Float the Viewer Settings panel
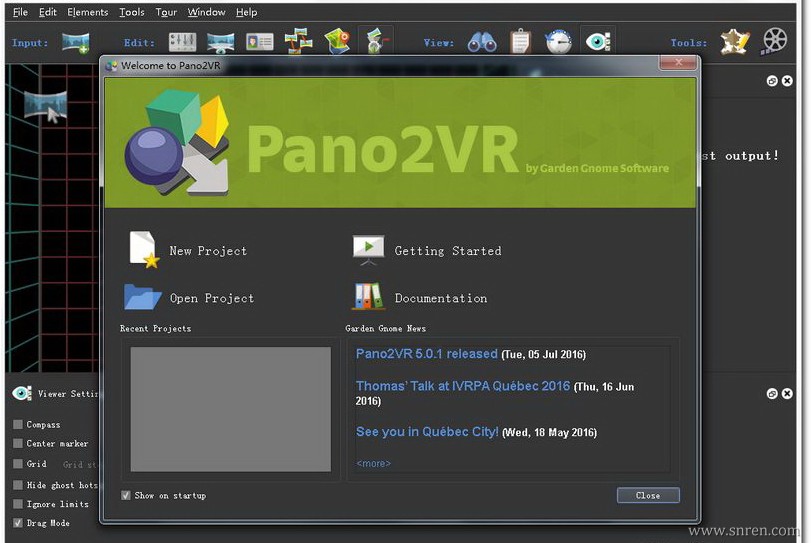The width and height of the screenshot is (811, 543). click(x=772, y=394)
